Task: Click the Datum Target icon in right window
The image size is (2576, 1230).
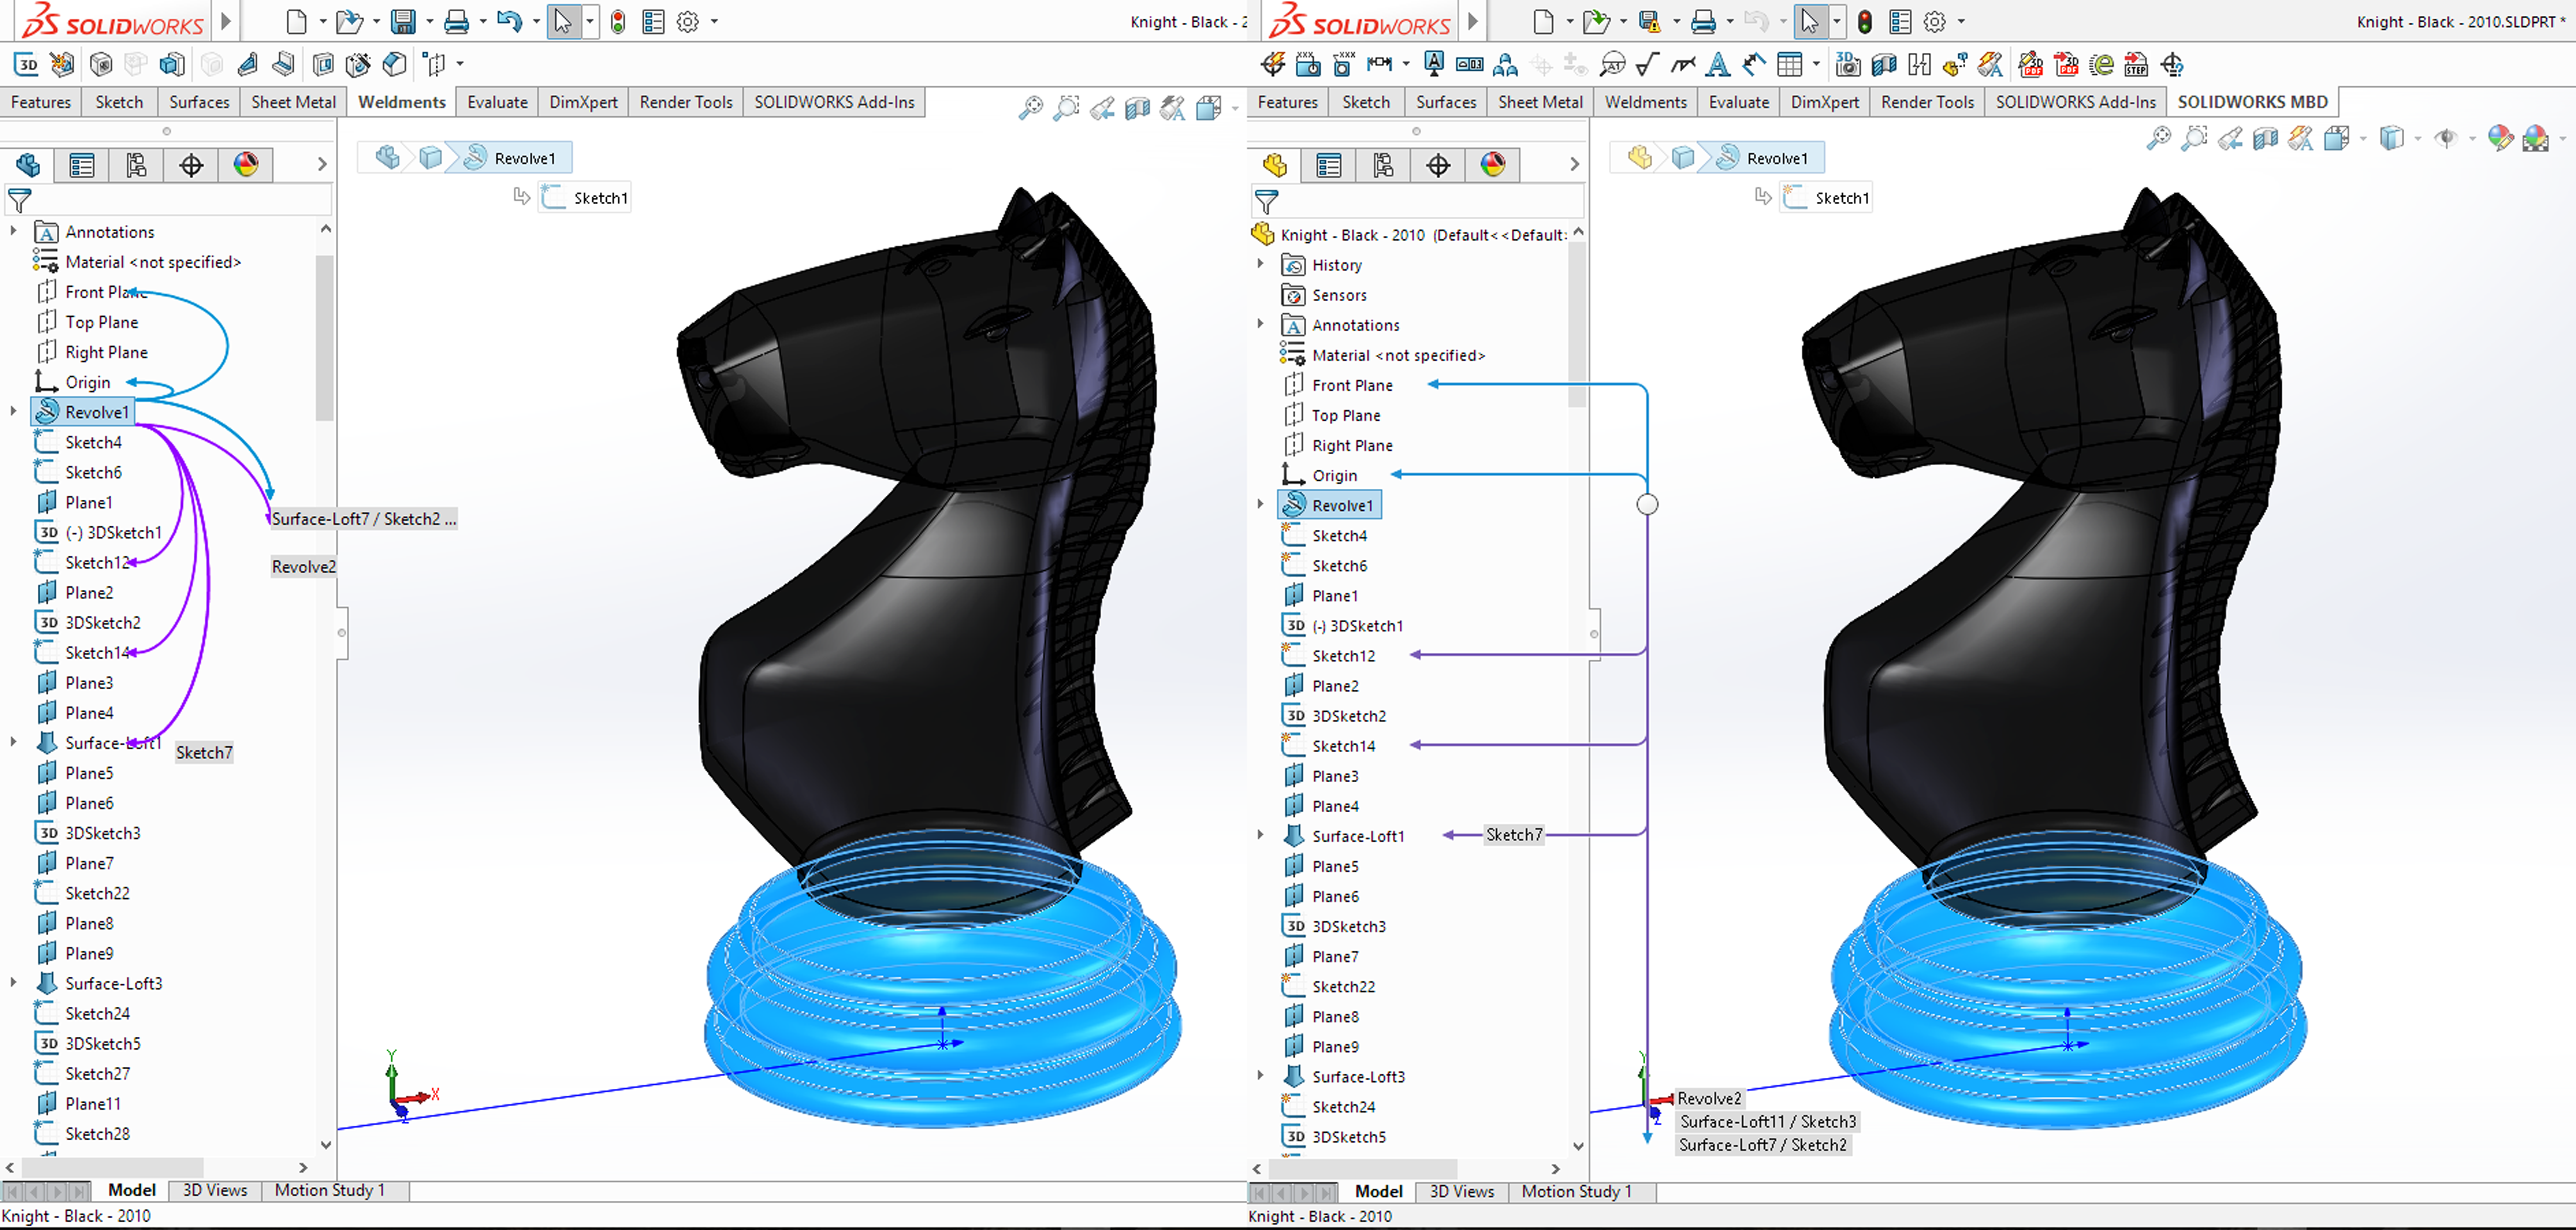Action: pos(1613,65)
